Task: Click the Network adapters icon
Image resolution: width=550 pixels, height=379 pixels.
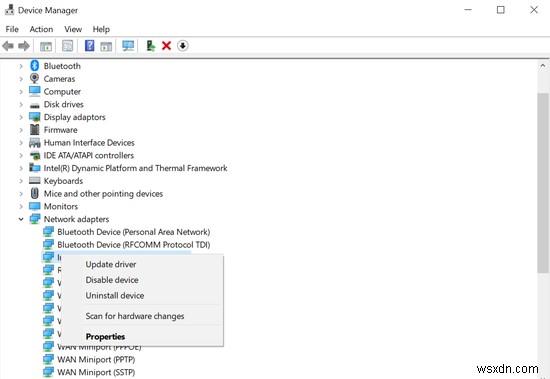Action: tap(35, 219)
